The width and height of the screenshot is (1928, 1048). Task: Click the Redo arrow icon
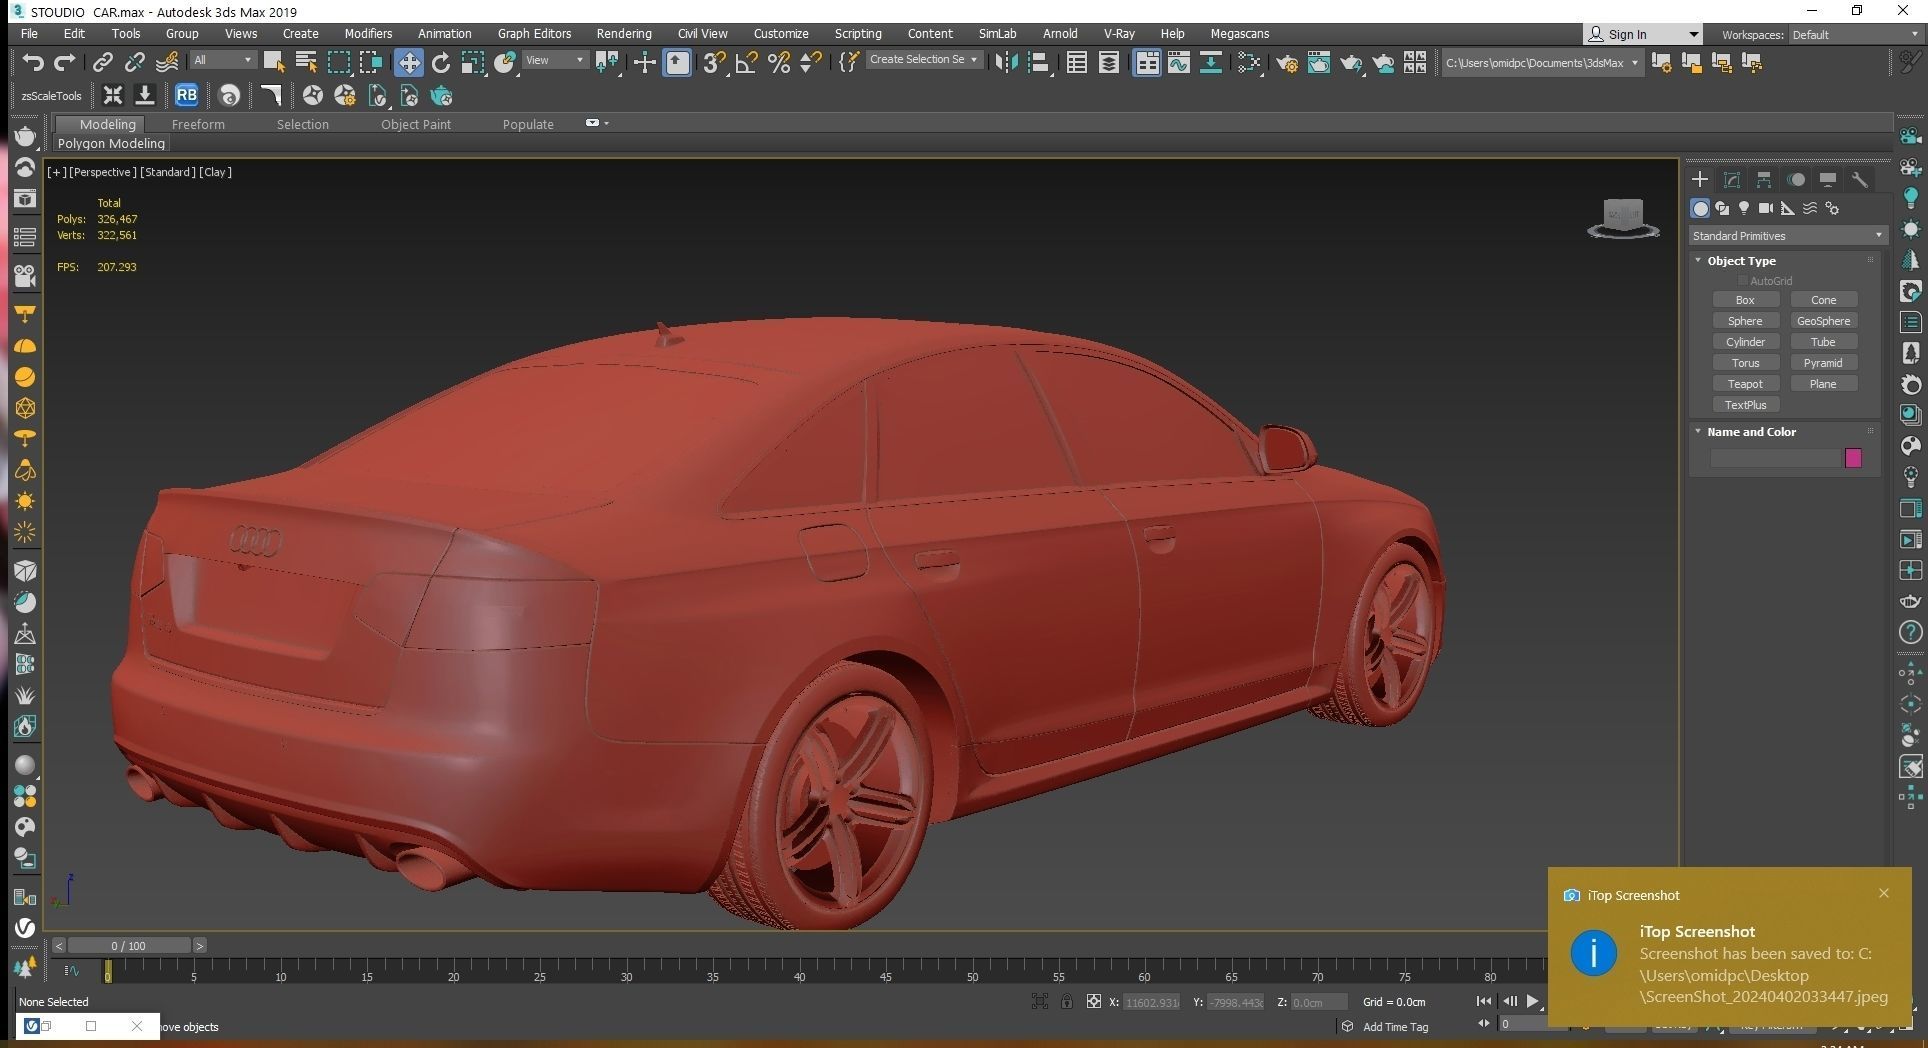tap(65, 63)
